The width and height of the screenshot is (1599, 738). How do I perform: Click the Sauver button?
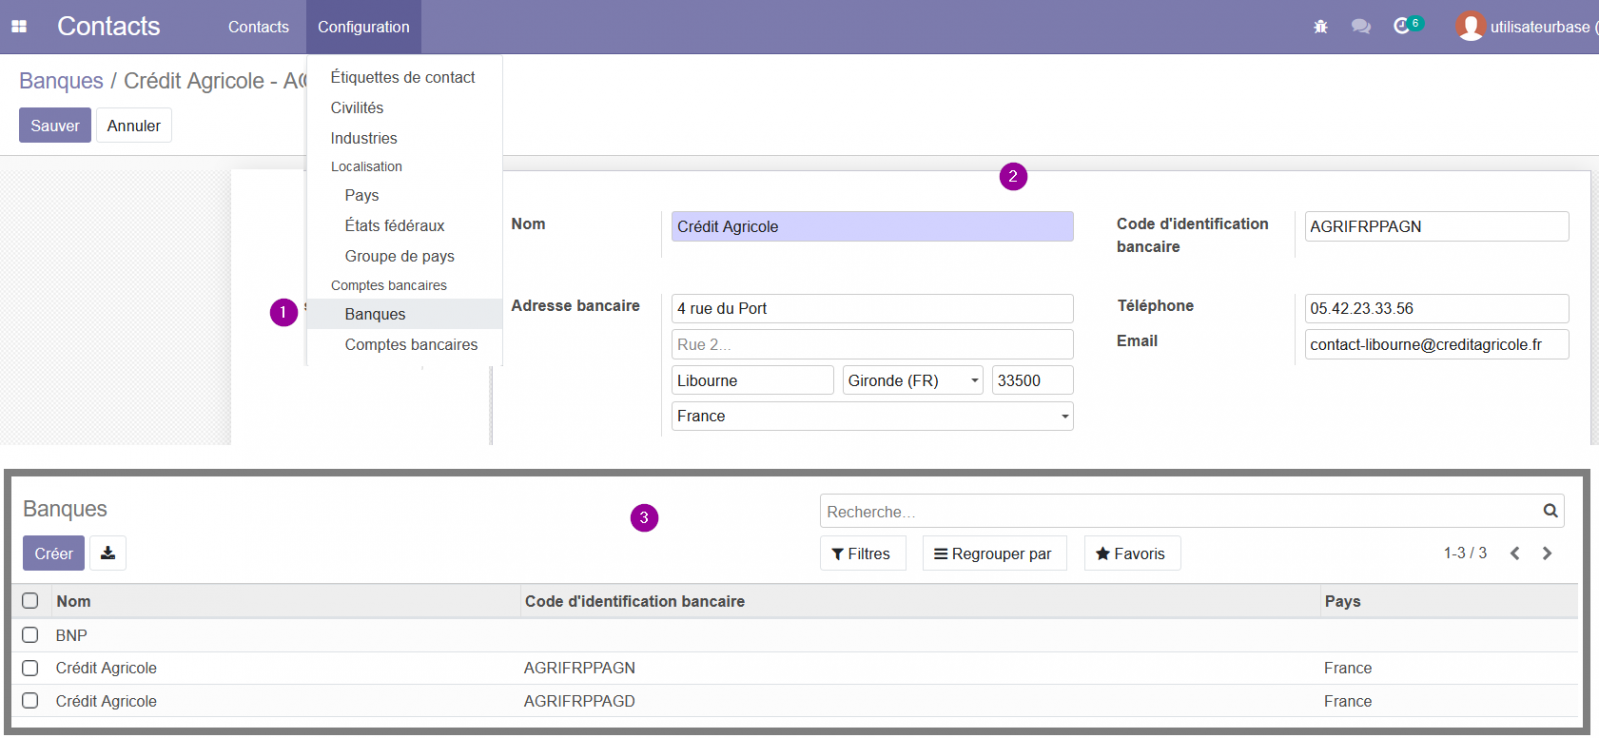tap(55, 125)
